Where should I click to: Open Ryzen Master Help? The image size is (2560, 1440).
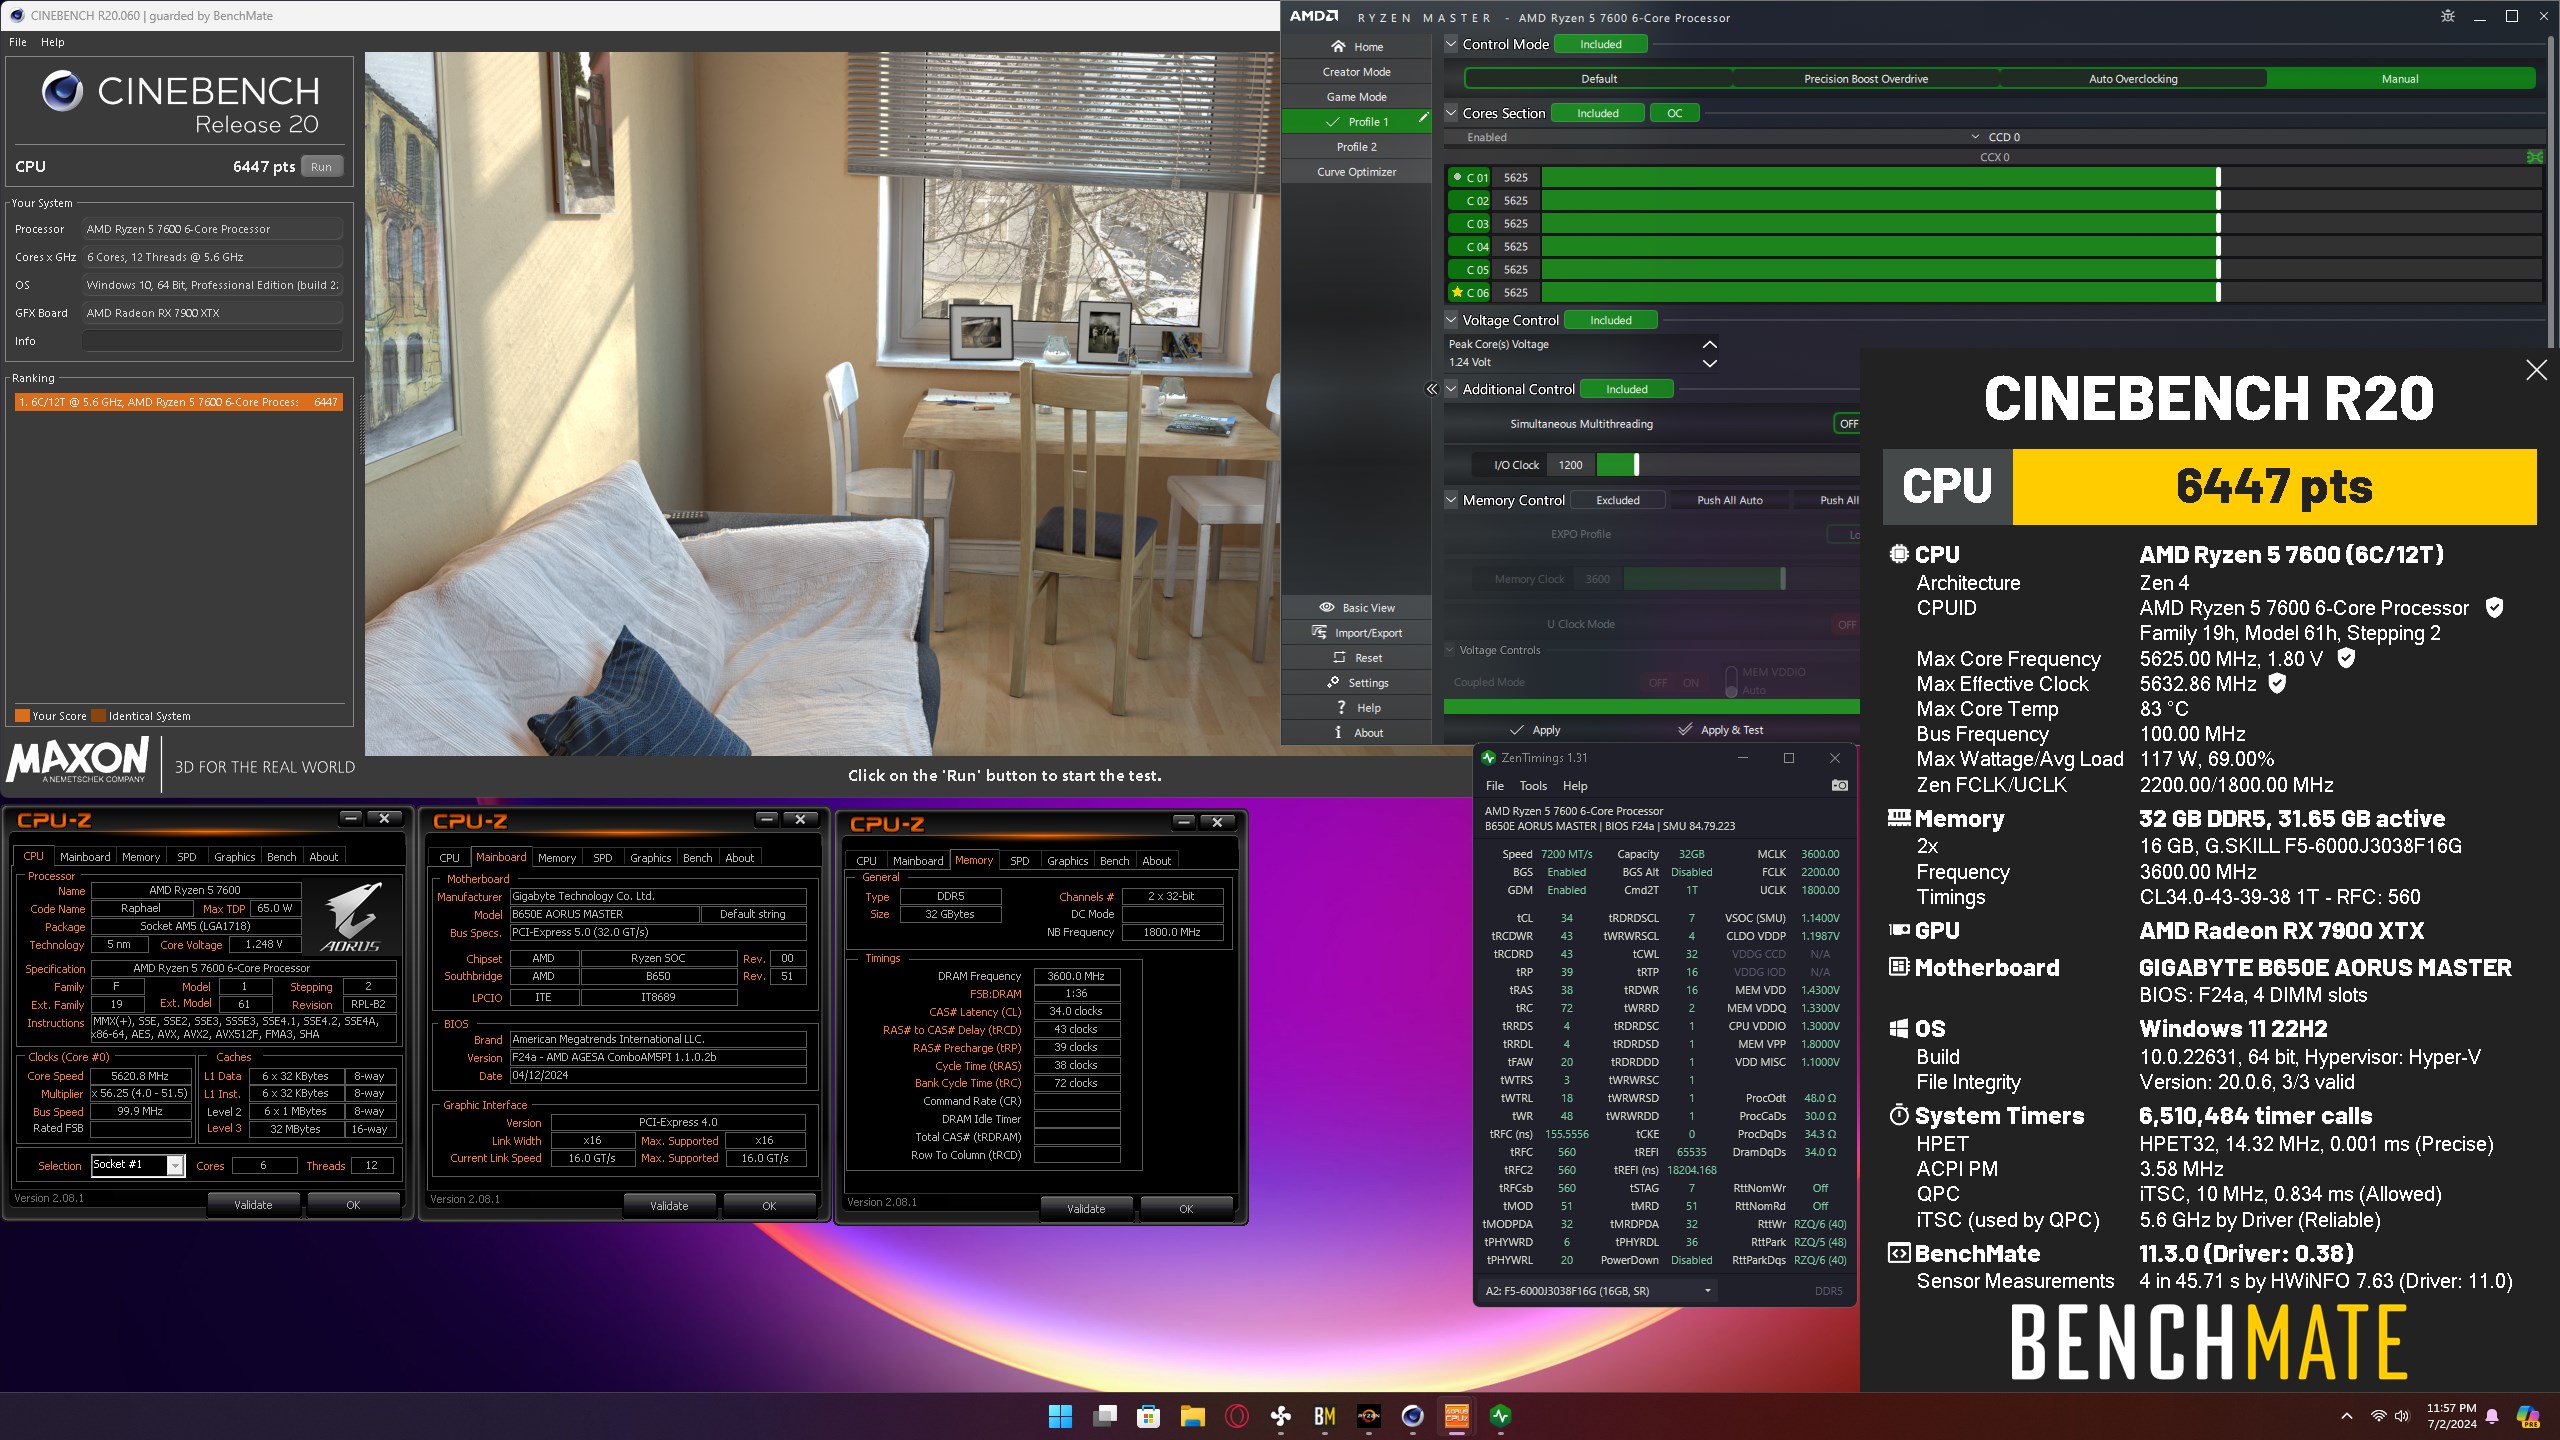tap(1357, 708)
